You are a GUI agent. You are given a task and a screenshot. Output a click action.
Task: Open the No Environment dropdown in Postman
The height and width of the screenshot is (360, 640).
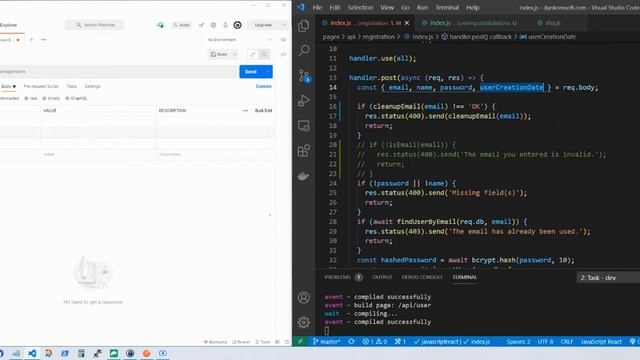point(239,40)
